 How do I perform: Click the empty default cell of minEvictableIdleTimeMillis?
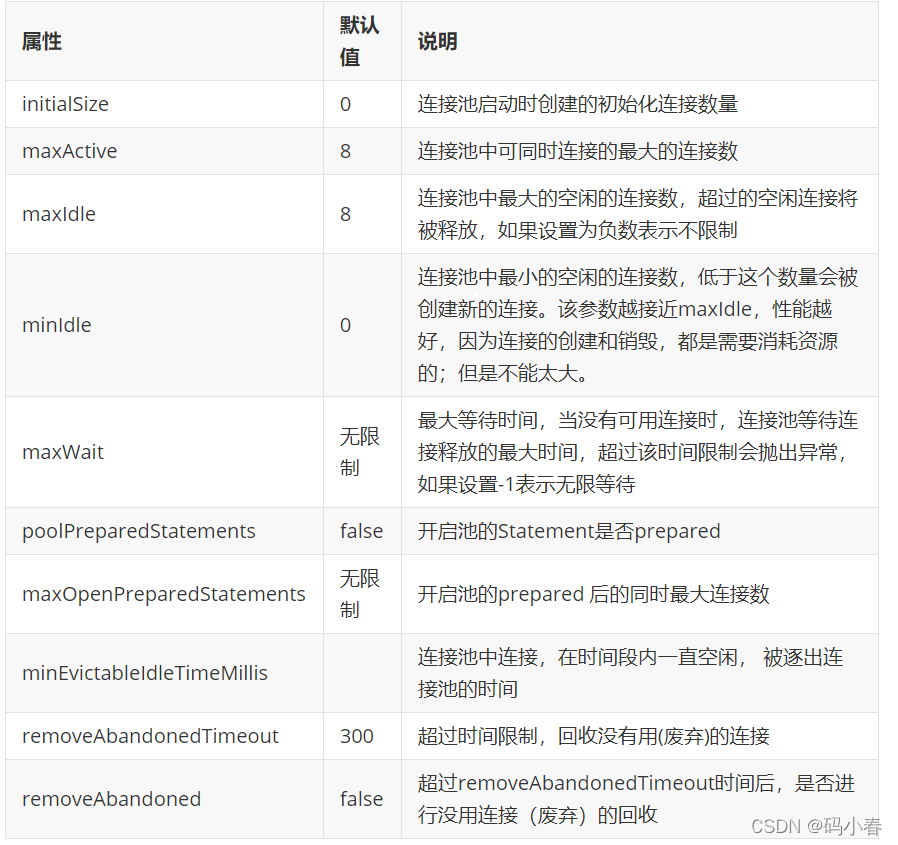360,673
